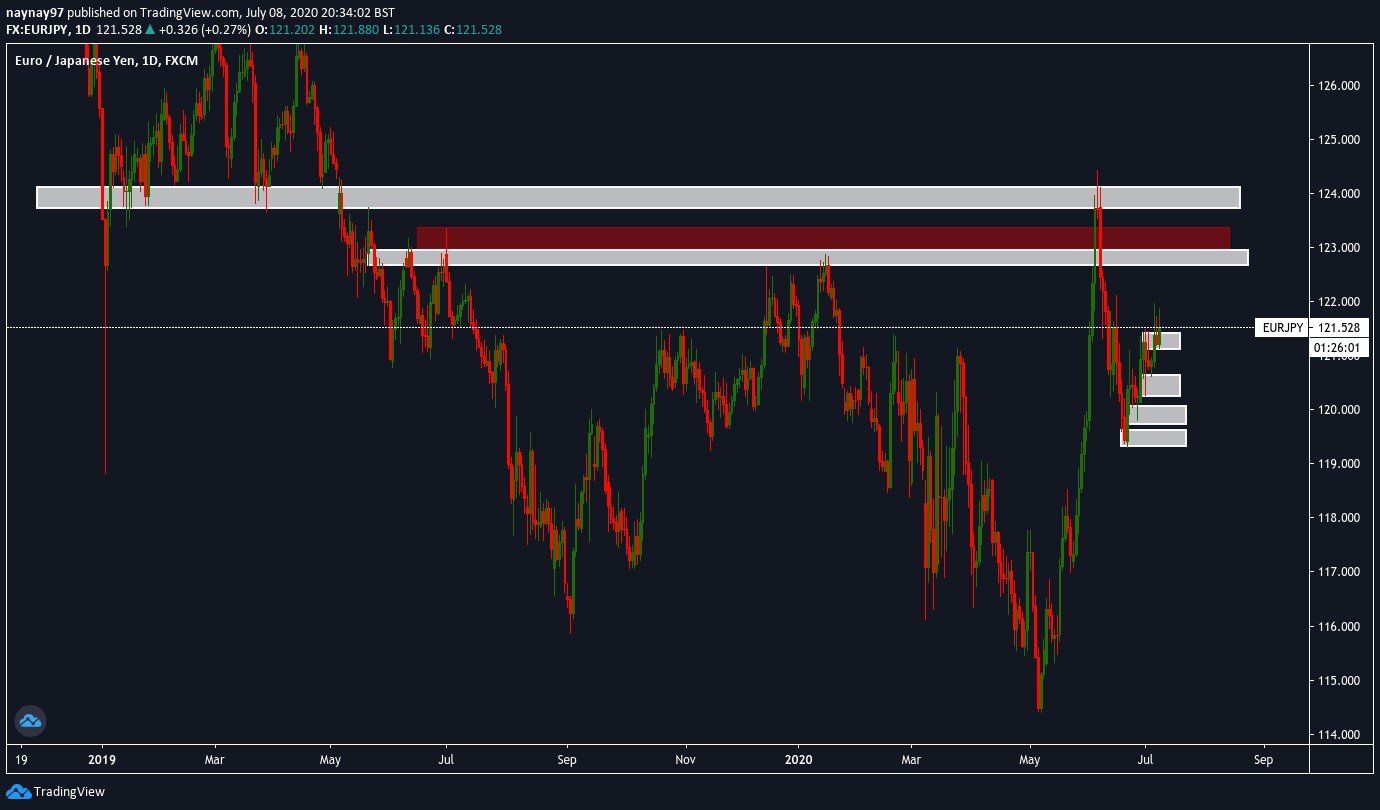
Task: Select the small gray box beneath current price line
Action: click(x=1161, y=341)
